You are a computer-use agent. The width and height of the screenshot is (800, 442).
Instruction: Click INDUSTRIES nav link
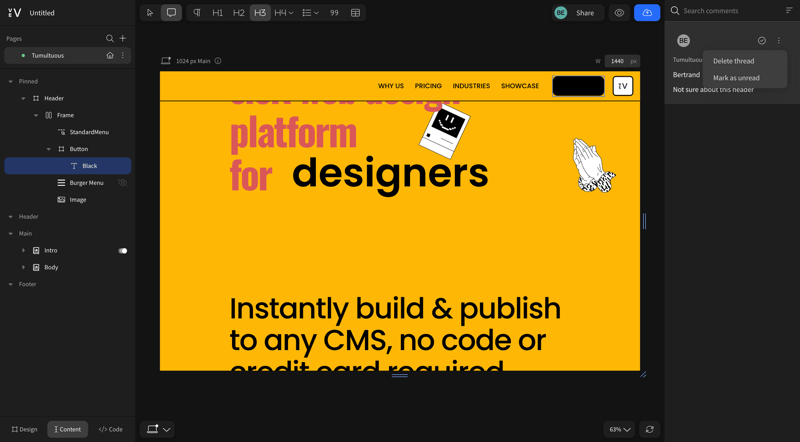(x=471, y=86)
